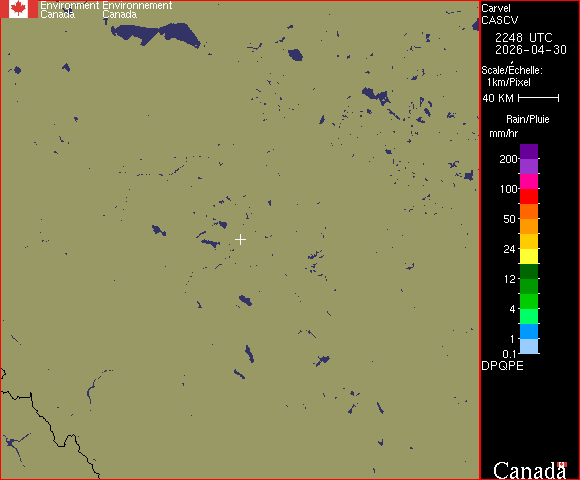Click the Environnement Canada French title
Image resolution: width=580 pixels, height=480 pixels.
click(x=137, y=10)
